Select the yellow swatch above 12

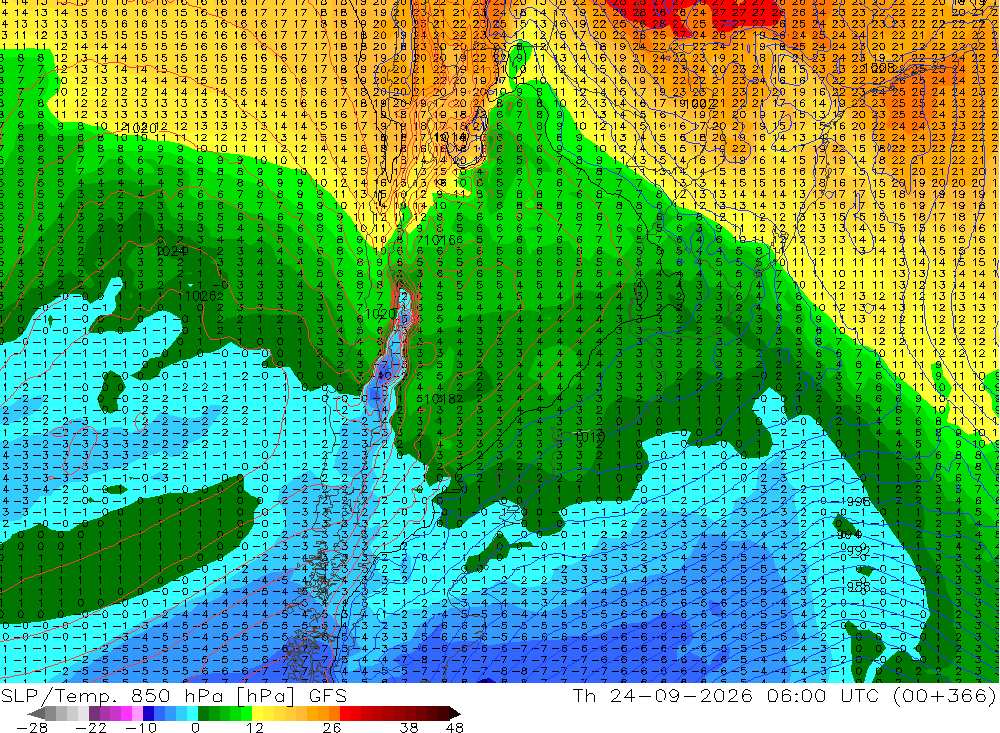click(257, 714)
